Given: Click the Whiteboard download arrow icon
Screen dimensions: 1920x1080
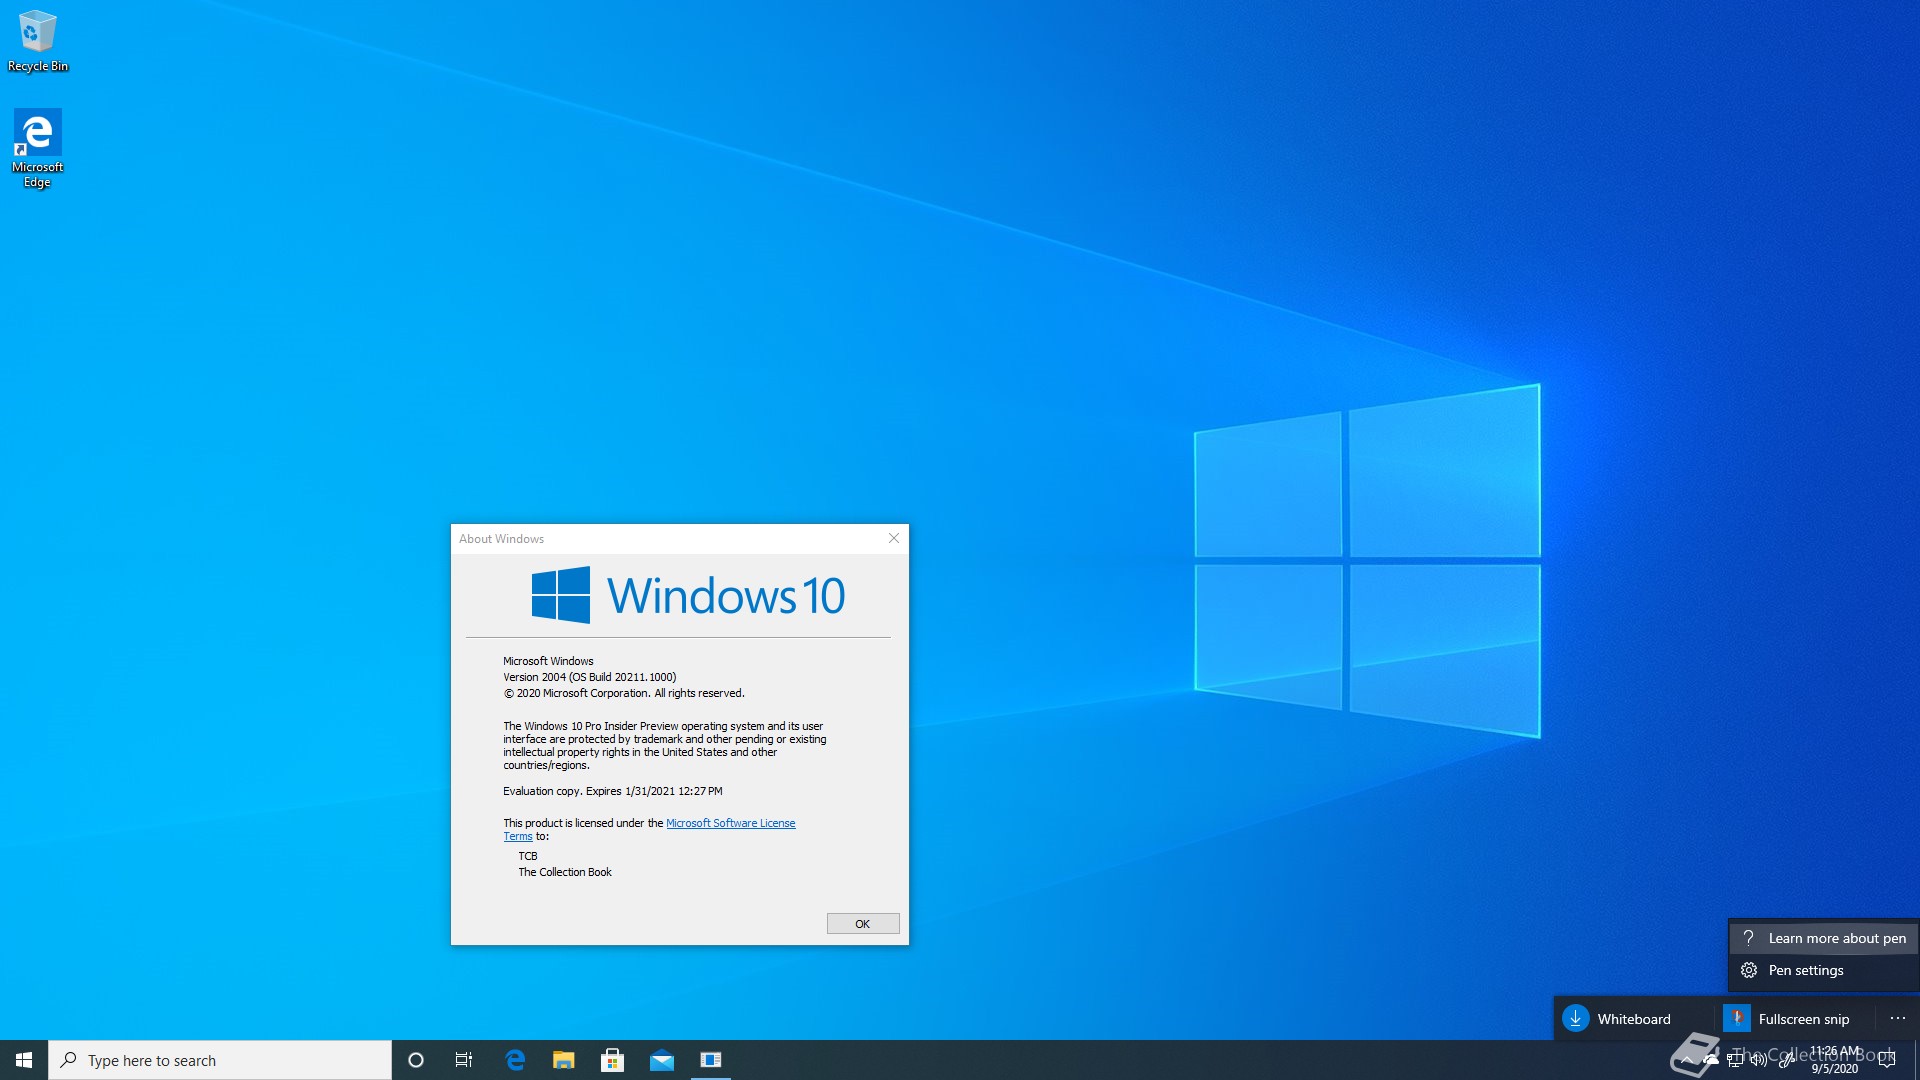Looking at the screenshot, I should tap(1576, 1018).
